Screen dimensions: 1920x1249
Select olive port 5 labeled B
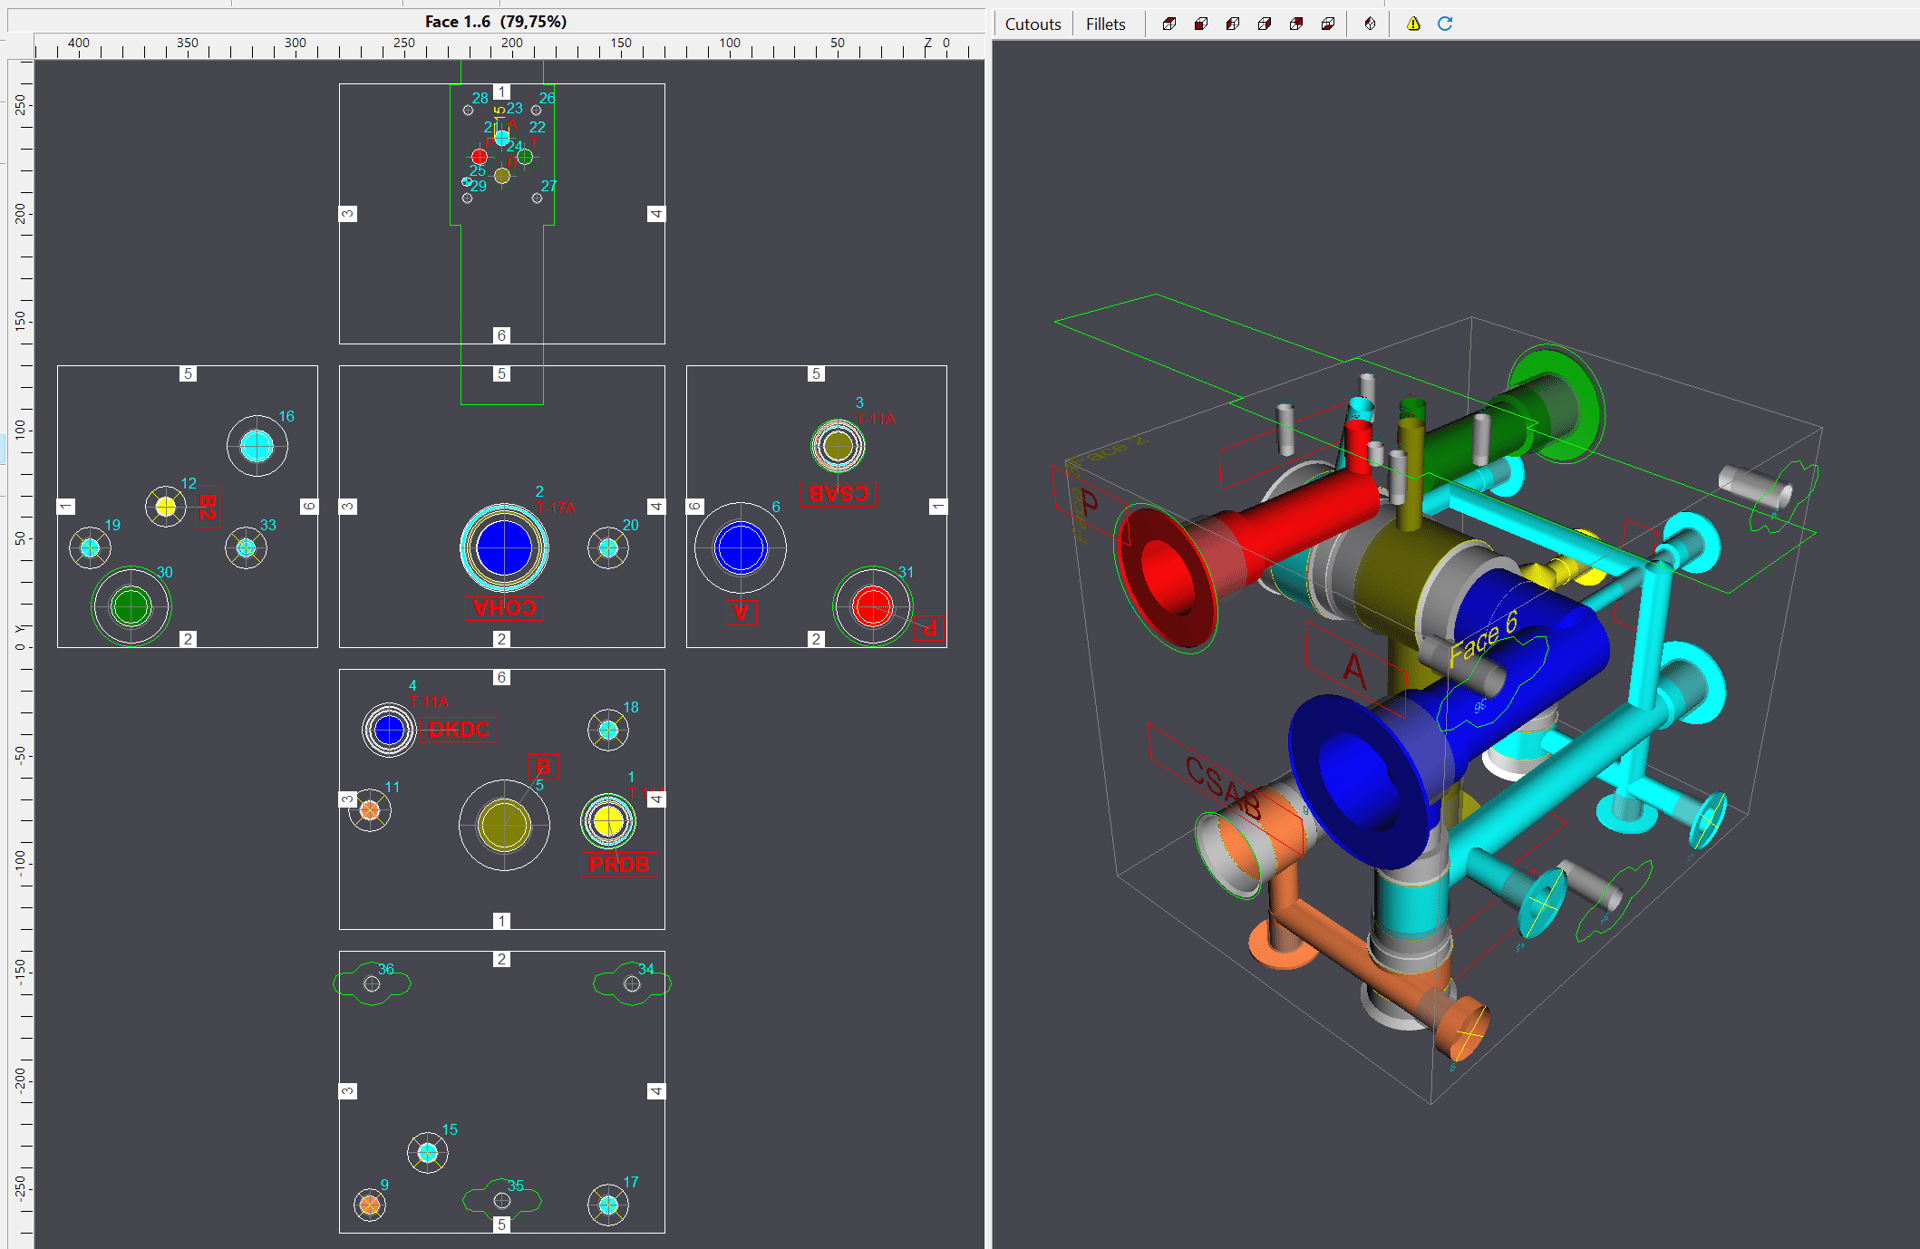[x=504, y=825]
